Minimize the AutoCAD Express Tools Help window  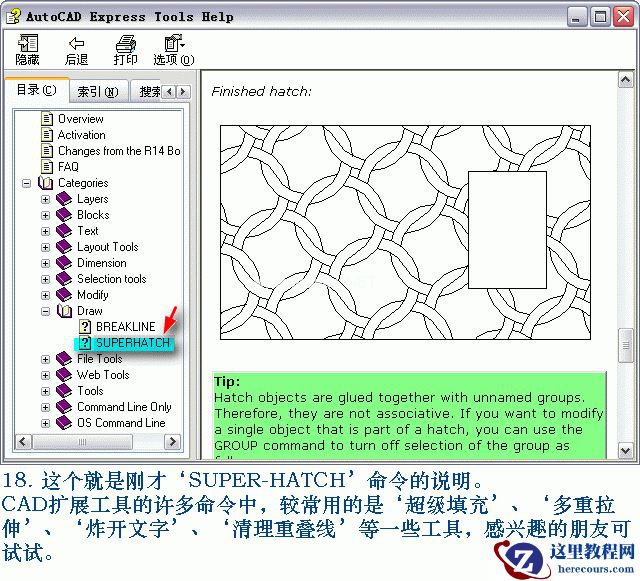click(576, 17)
